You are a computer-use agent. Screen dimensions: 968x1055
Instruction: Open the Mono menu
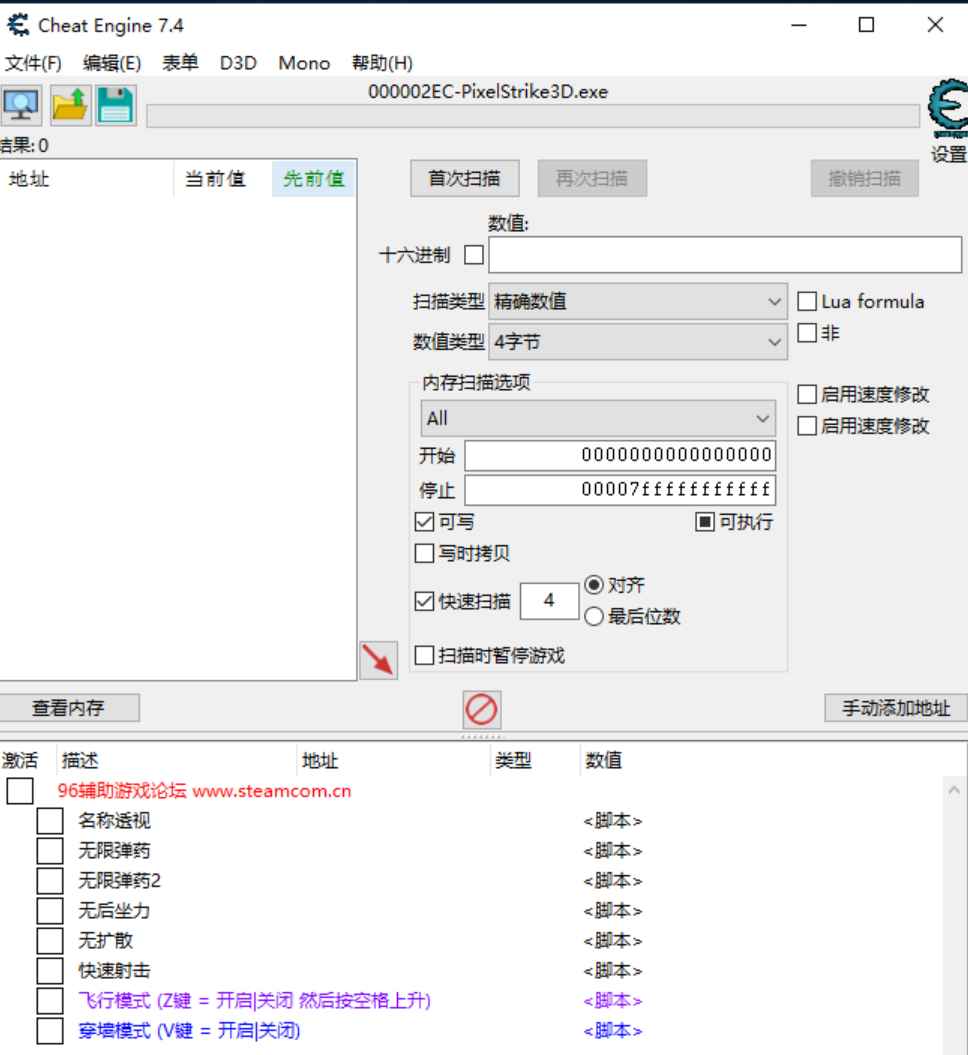click(x=304, y=63)
